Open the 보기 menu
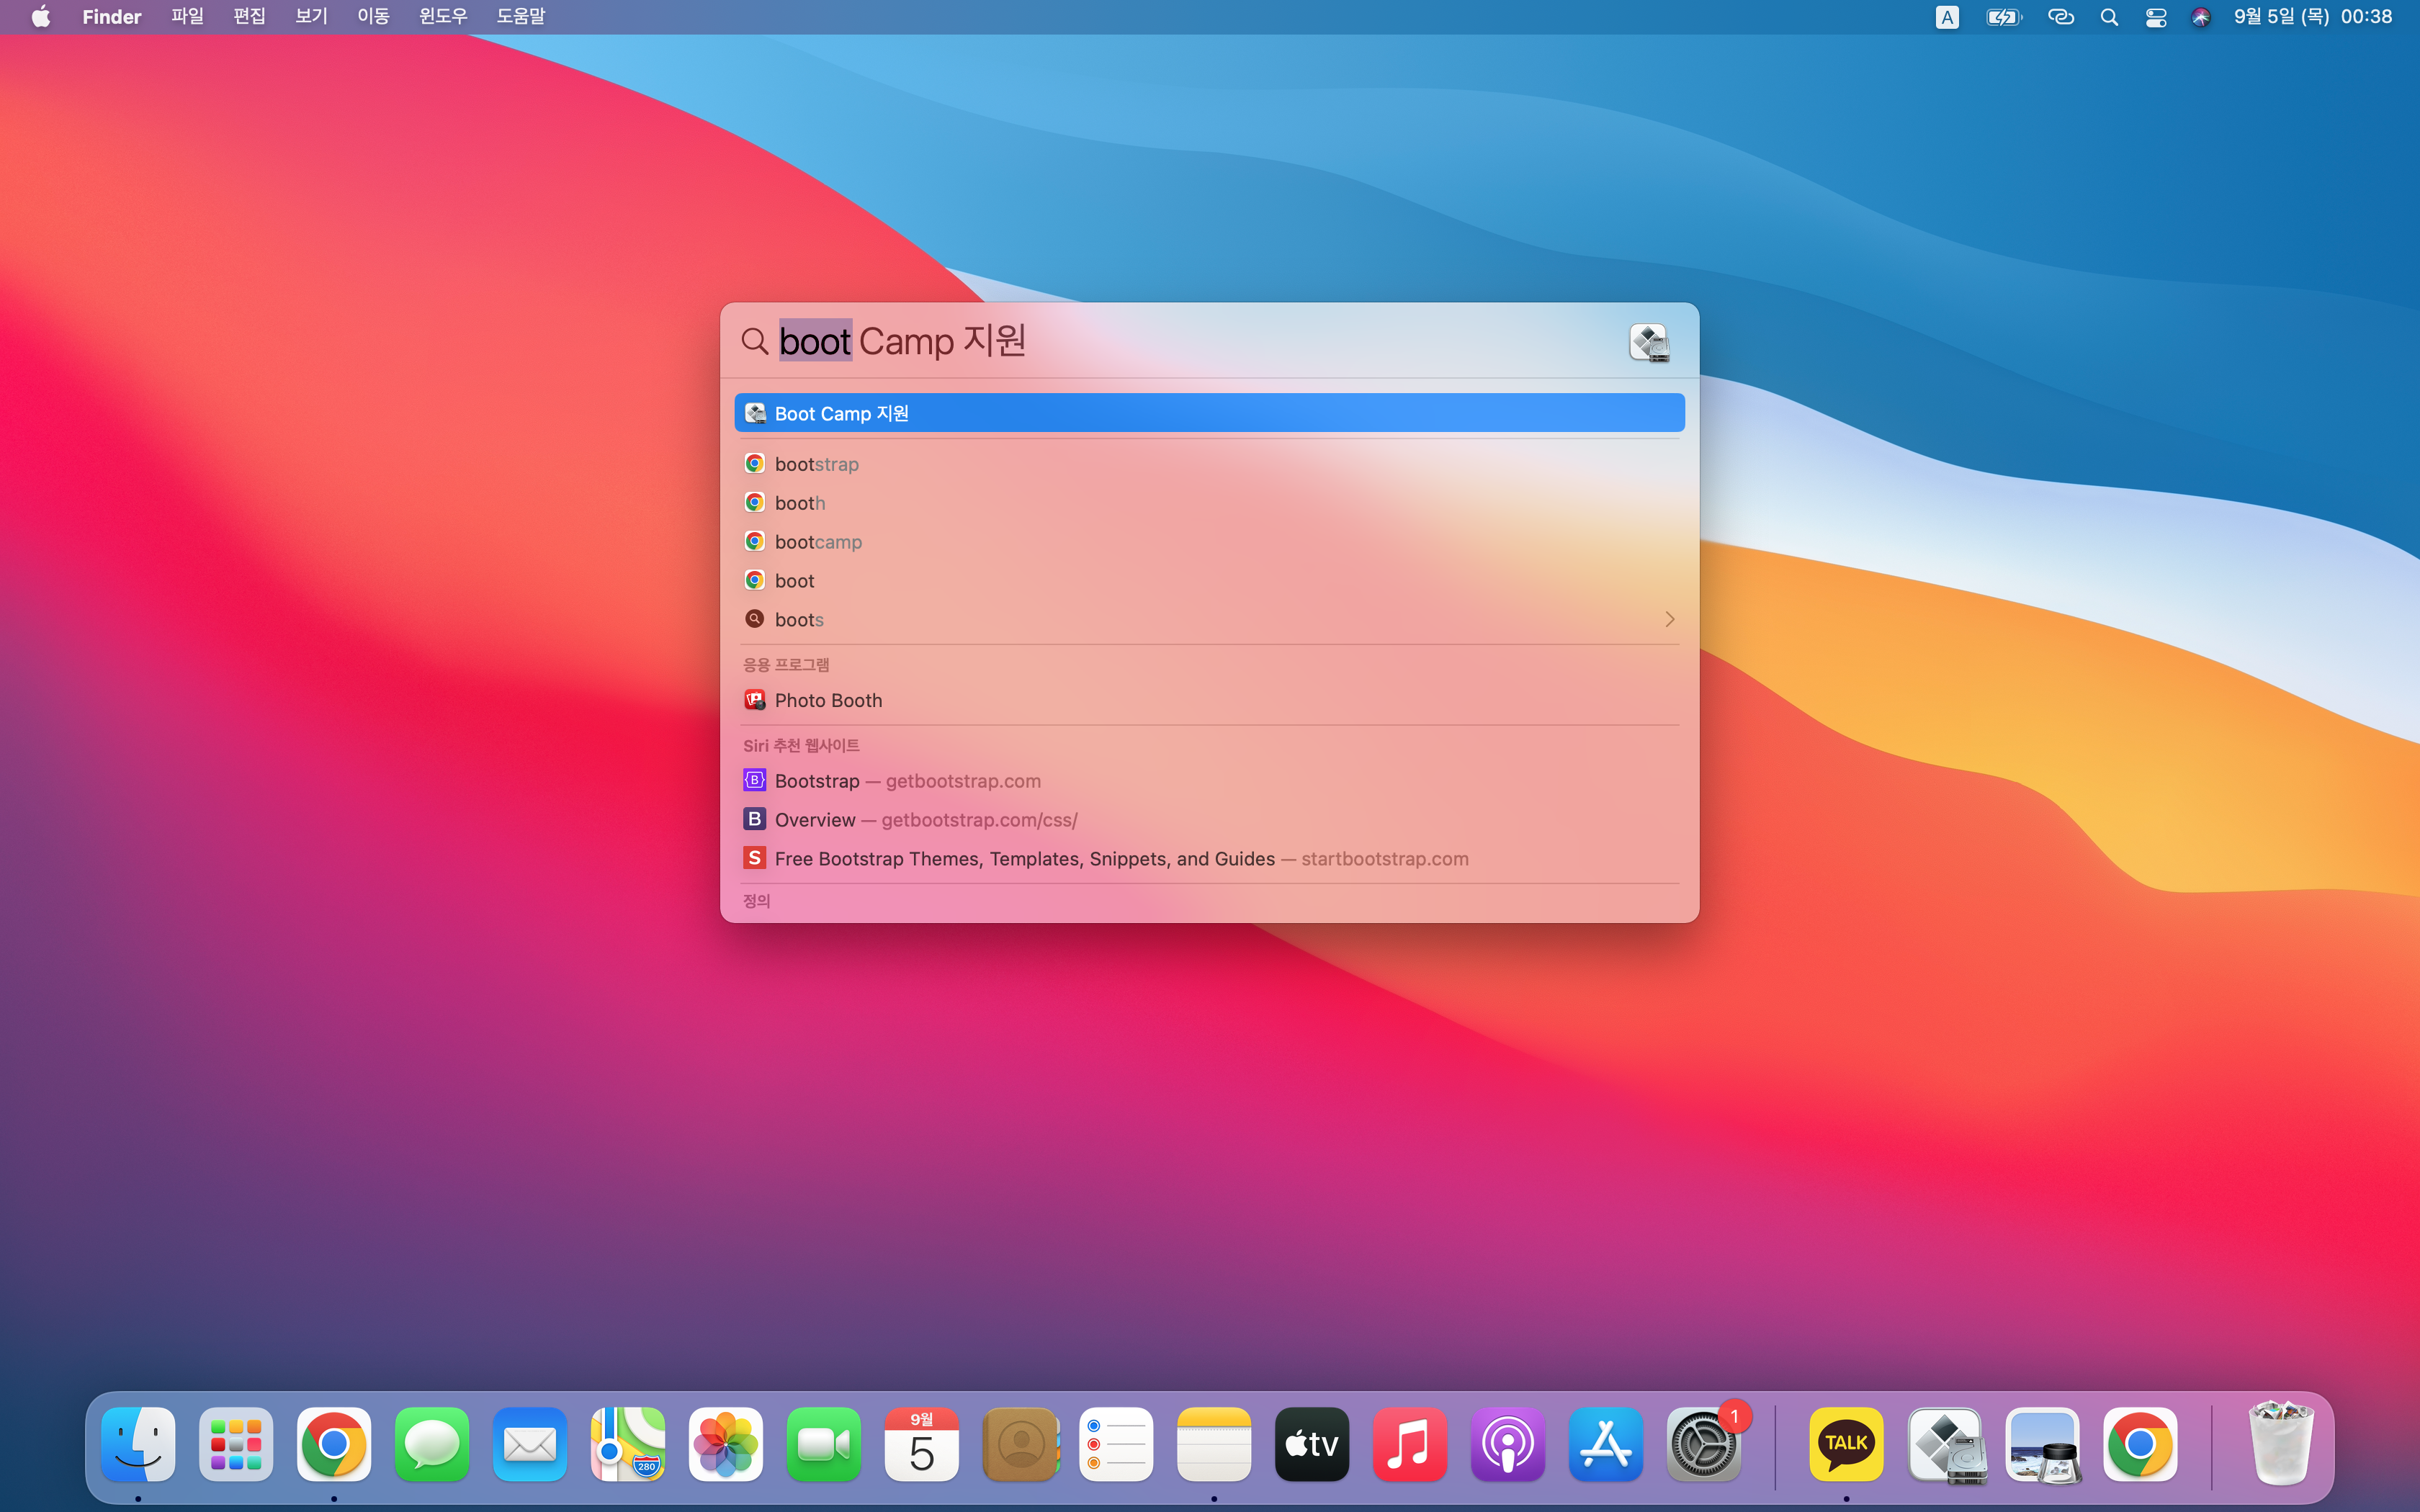2420x1512 pixels. [x=310, y=17]
